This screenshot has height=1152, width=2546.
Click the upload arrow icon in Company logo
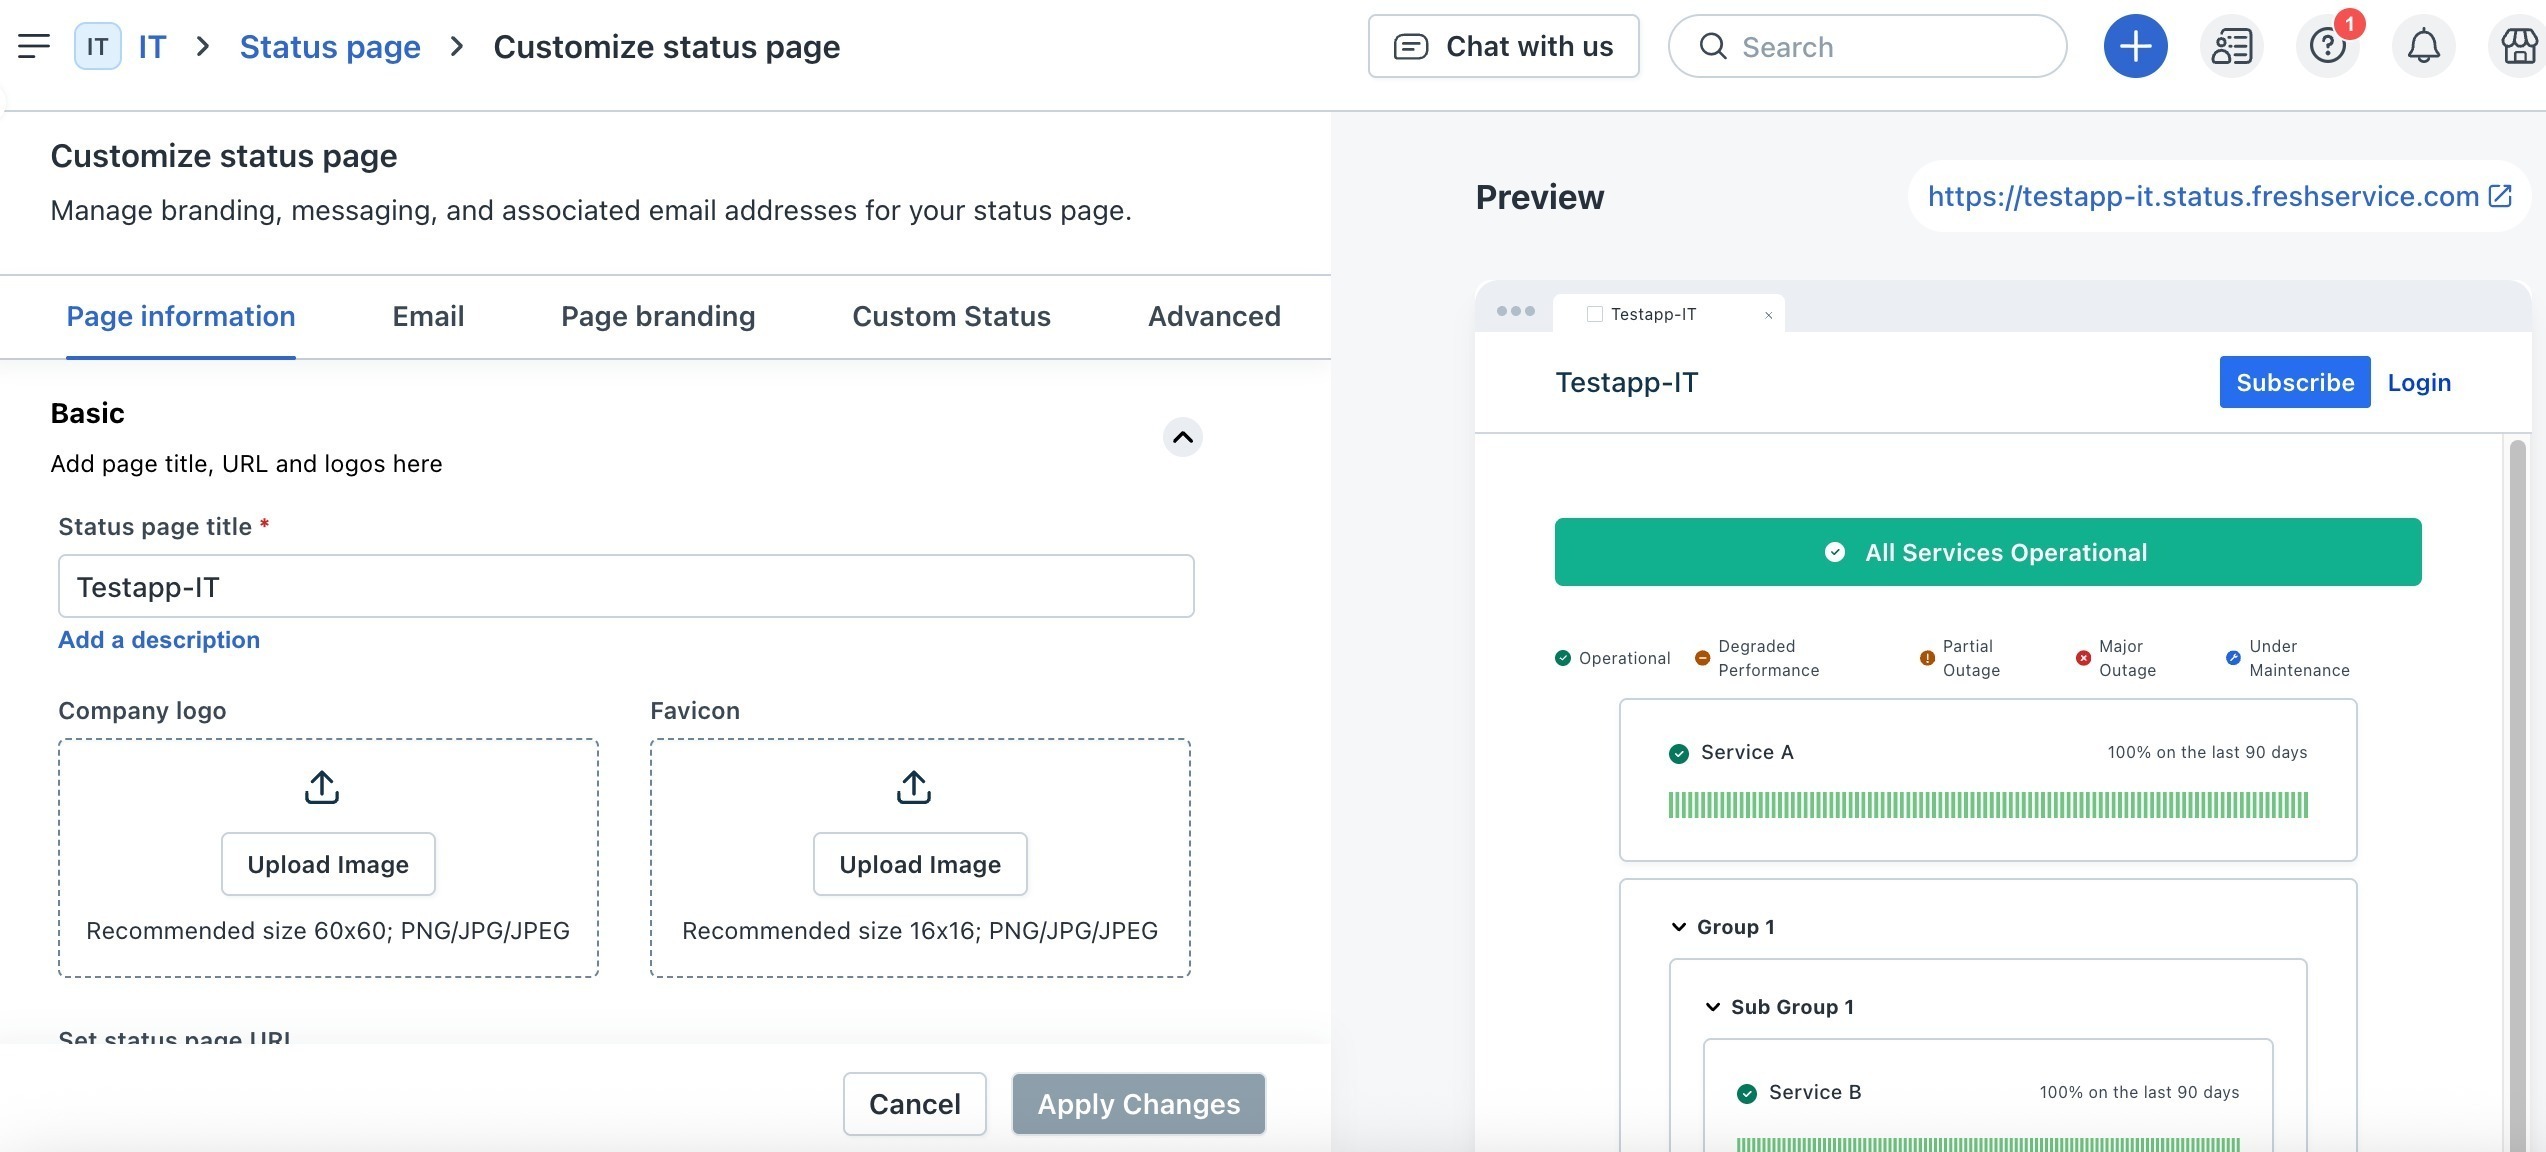tap(322, 787)
